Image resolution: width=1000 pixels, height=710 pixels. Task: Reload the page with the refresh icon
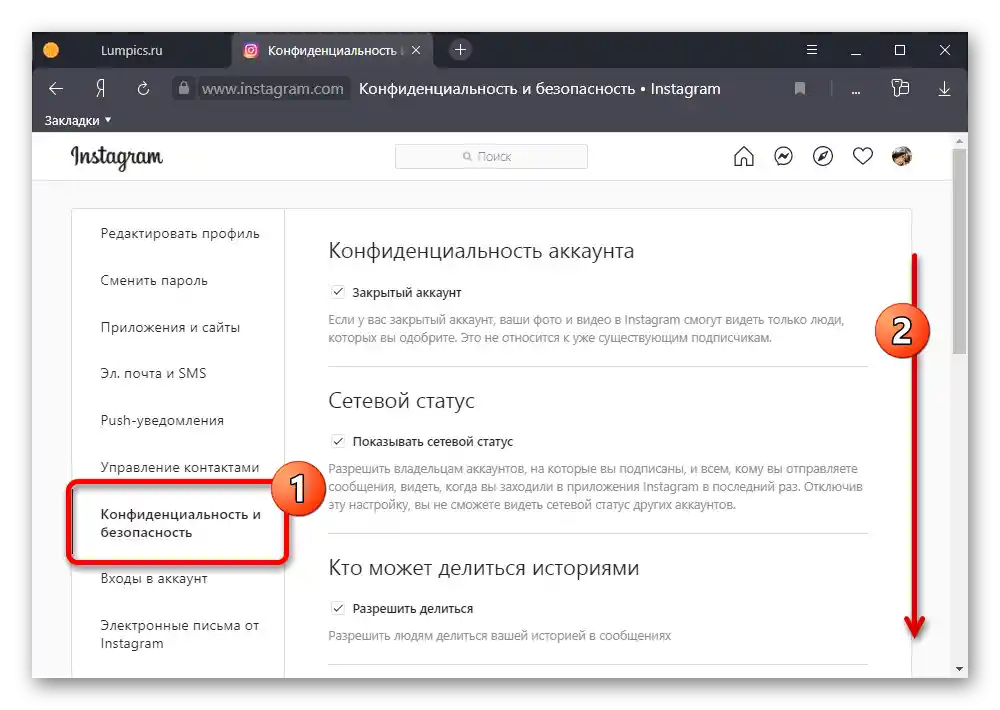(143, 89)
